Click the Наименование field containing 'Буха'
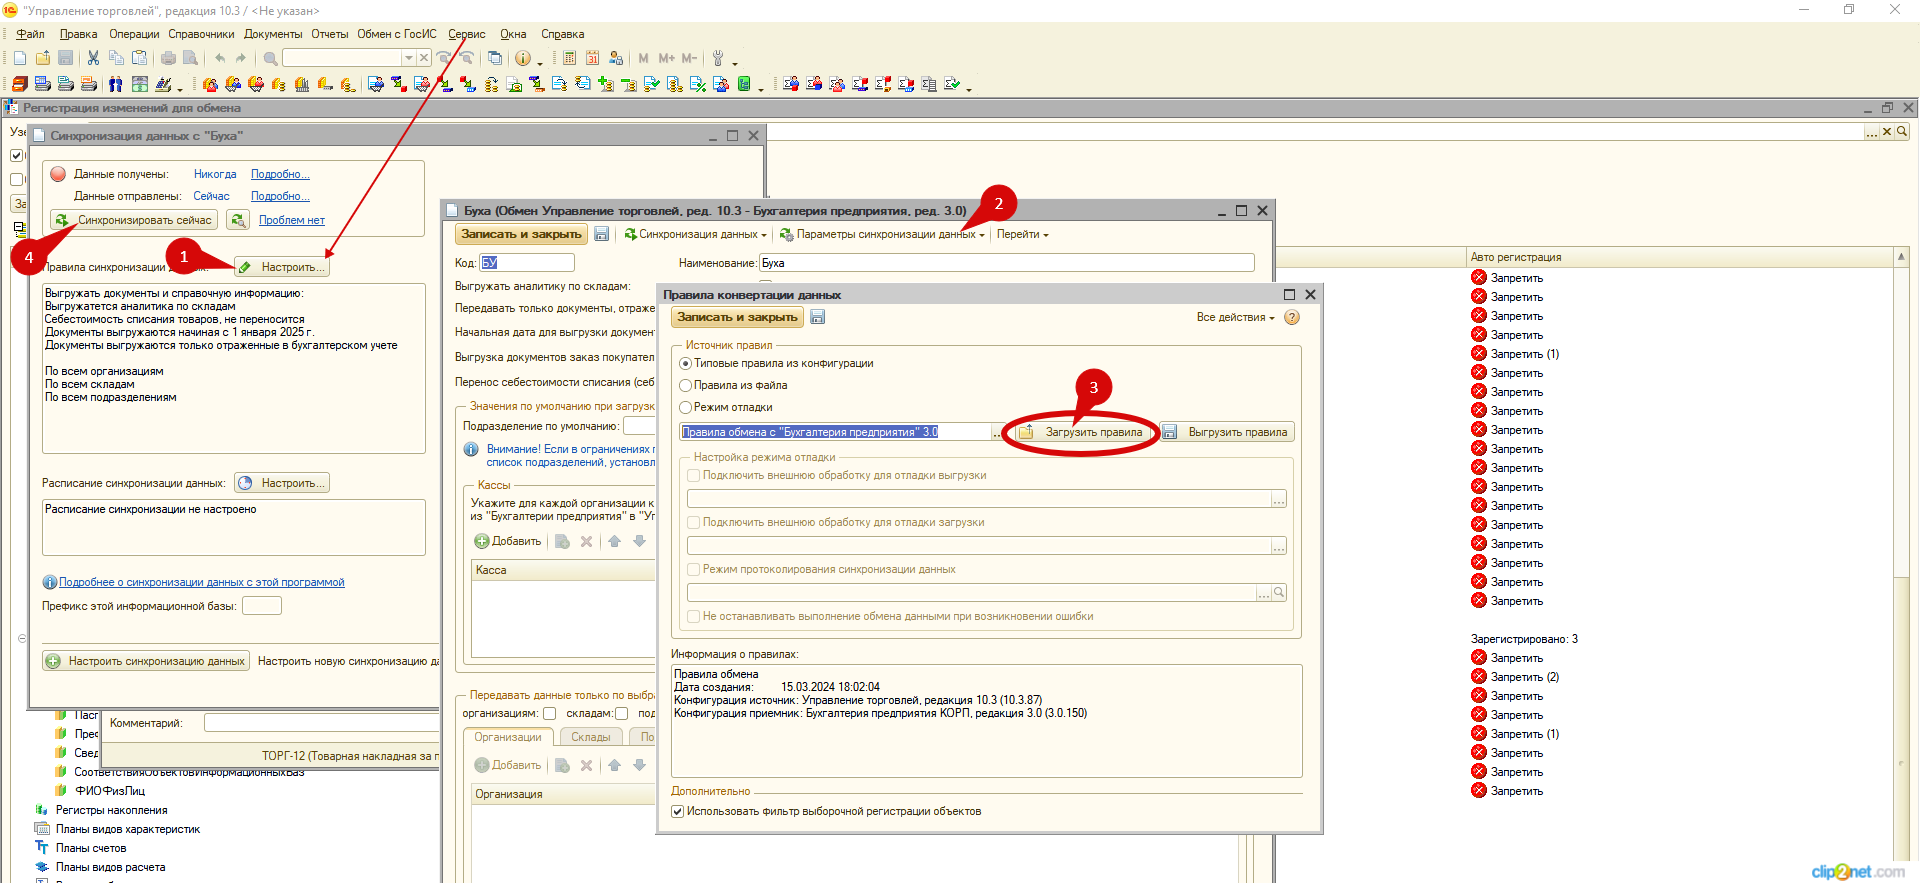 coord(1006,263)
